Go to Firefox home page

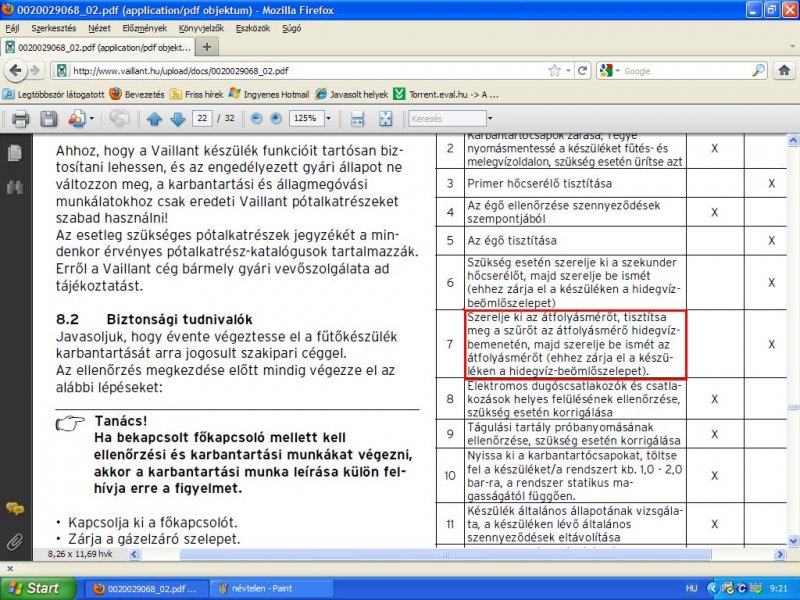[784, 70]
